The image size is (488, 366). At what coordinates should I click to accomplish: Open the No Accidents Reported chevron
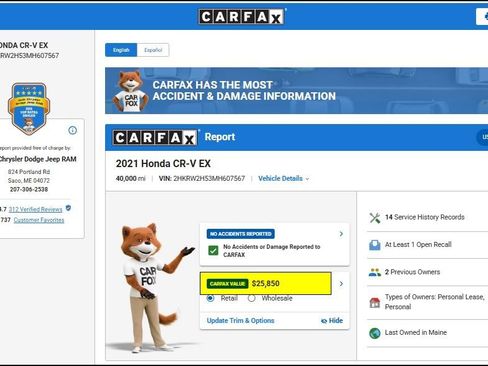coord(341,234)
